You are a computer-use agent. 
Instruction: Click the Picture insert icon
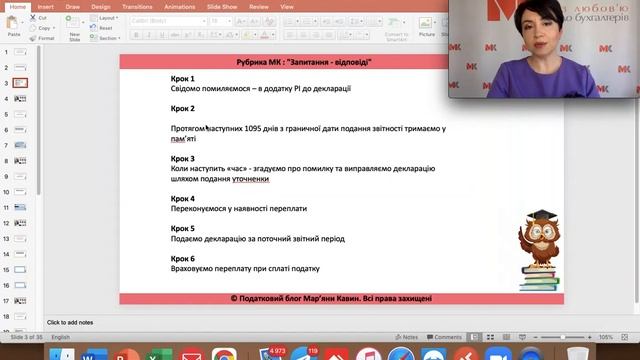point(425,23)
